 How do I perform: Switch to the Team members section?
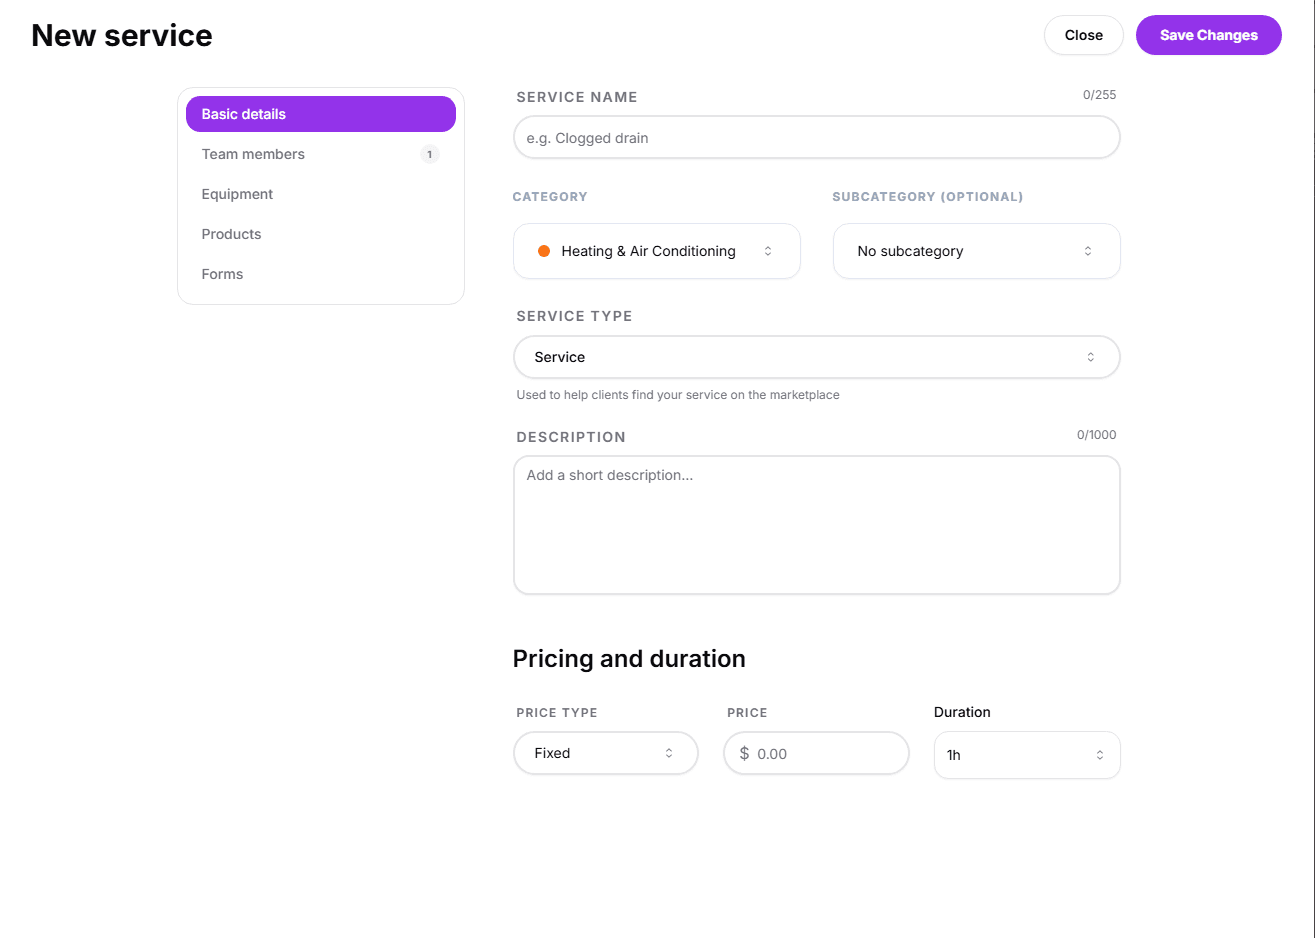coord(253,154)
